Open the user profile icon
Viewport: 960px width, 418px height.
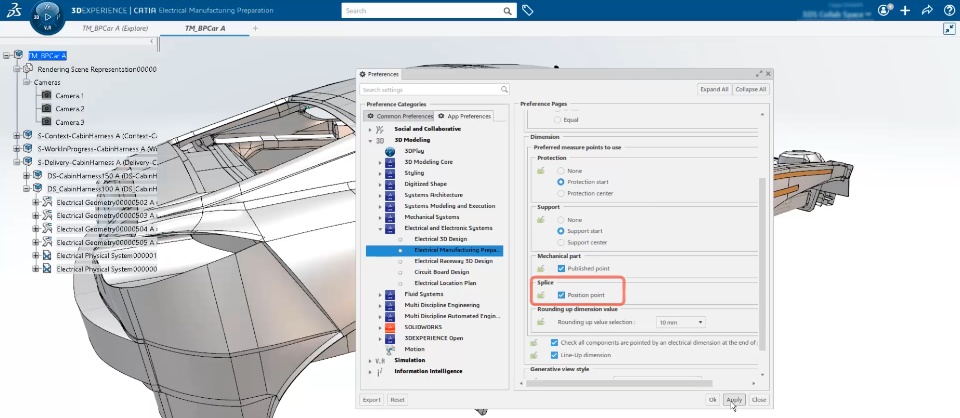(x=884, y=10)
